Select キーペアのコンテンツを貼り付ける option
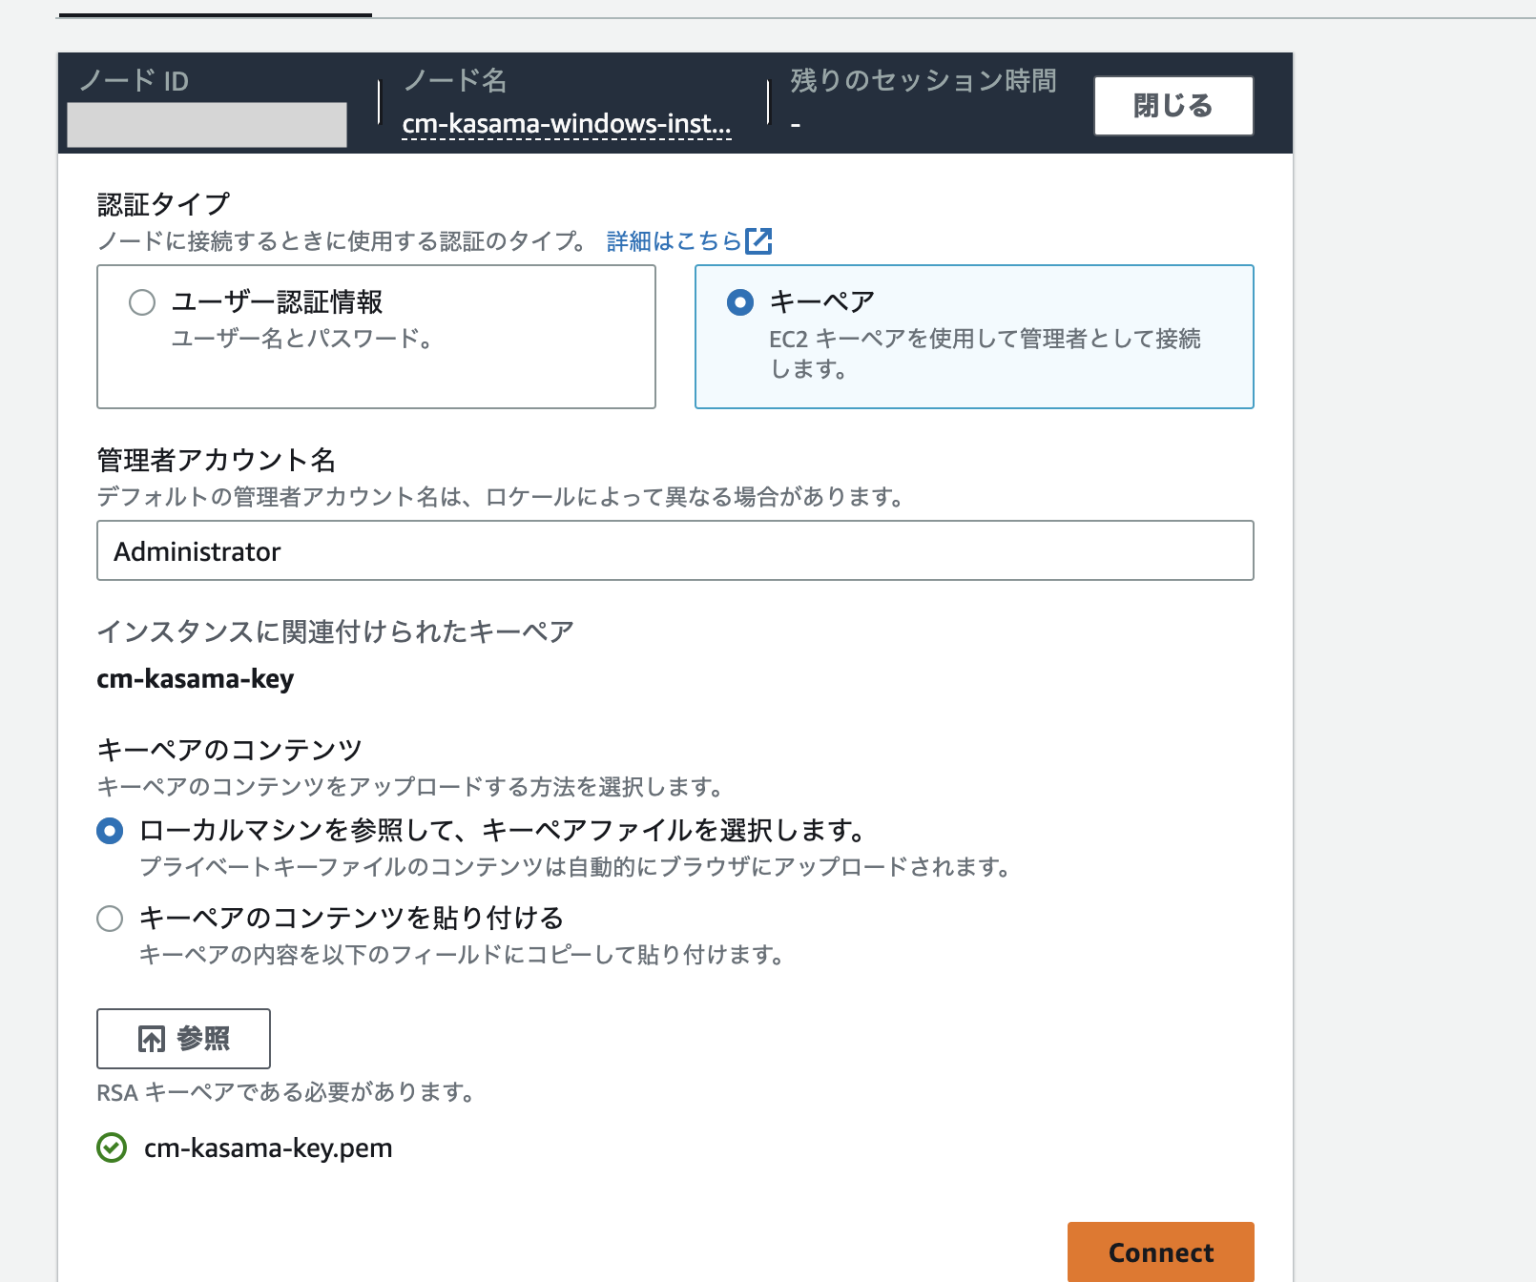1536x1282 pixels. point(109,917)
